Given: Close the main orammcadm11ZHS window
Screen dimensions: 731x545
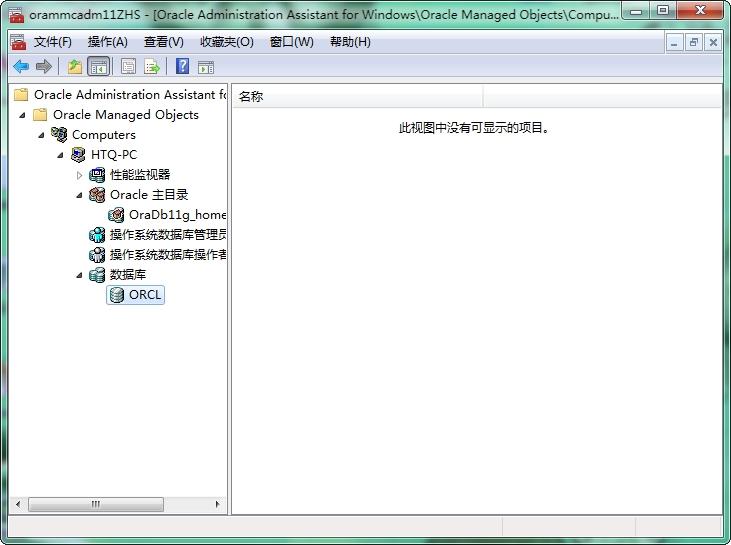Looking at the screenshot, I should [x=700, y=11].
